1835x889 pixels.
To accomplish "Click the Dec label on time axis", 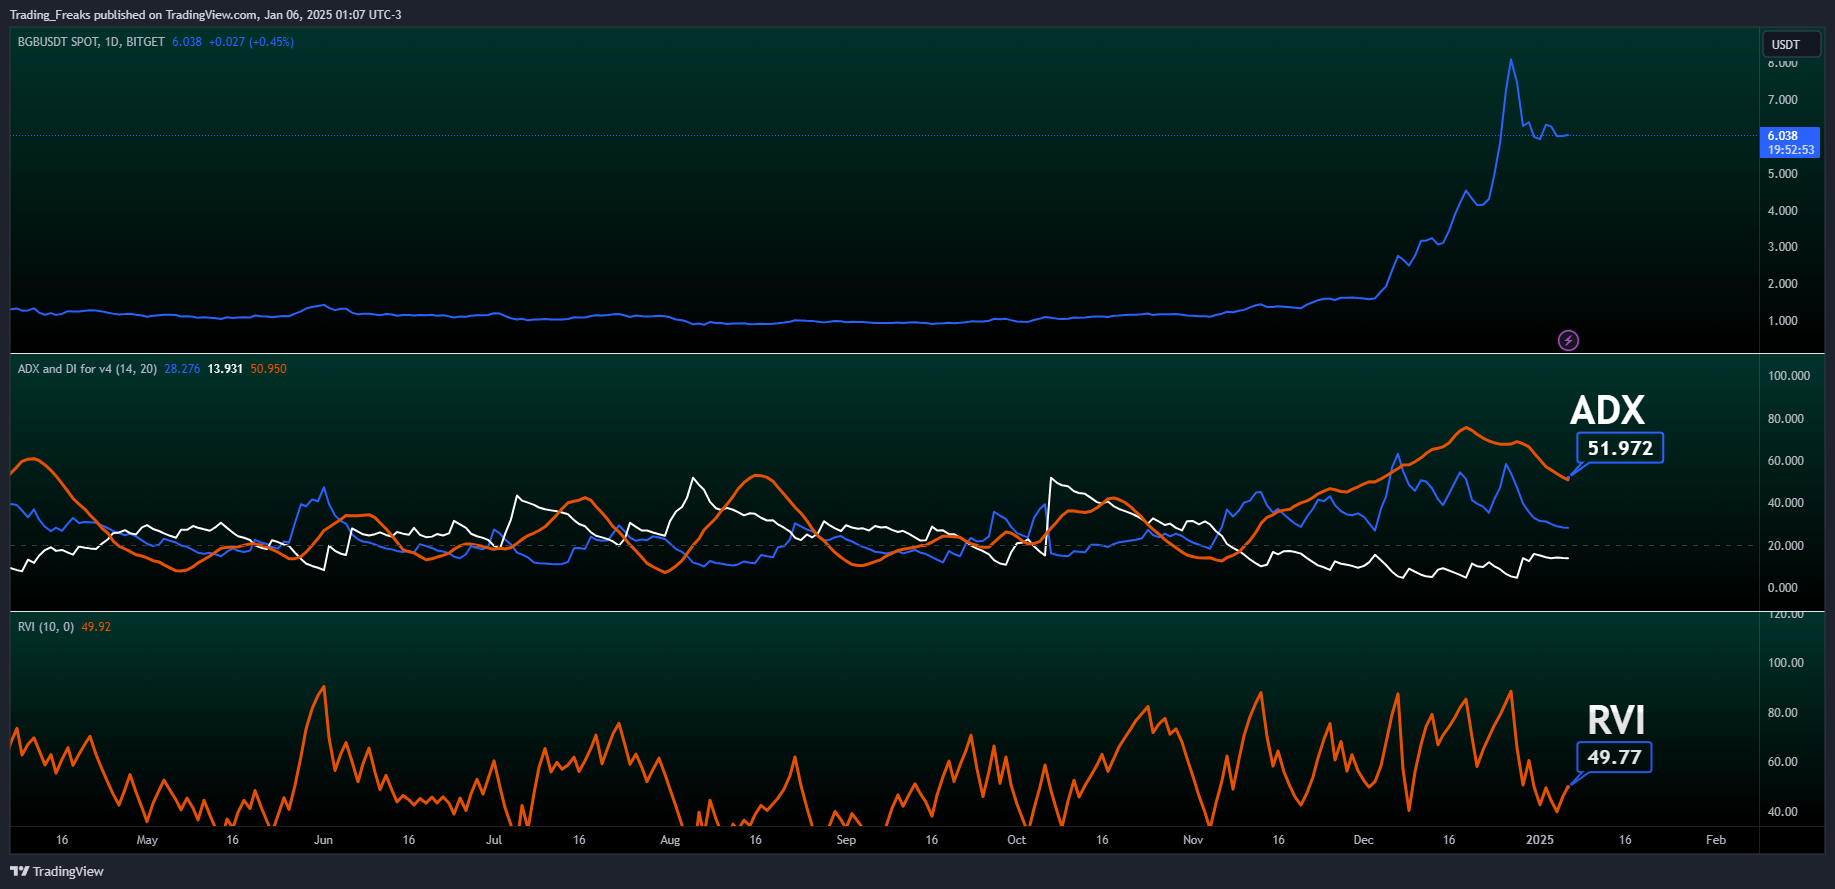I will tap(1363, 840).
